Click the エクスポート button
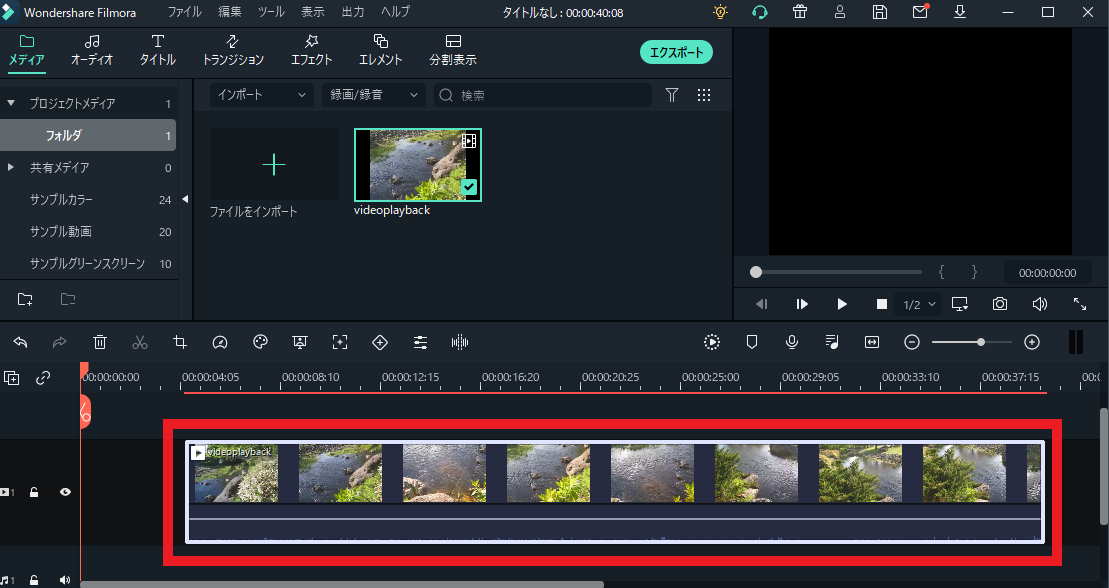This screenshot has width=1109, height=588. coord(676,52)
